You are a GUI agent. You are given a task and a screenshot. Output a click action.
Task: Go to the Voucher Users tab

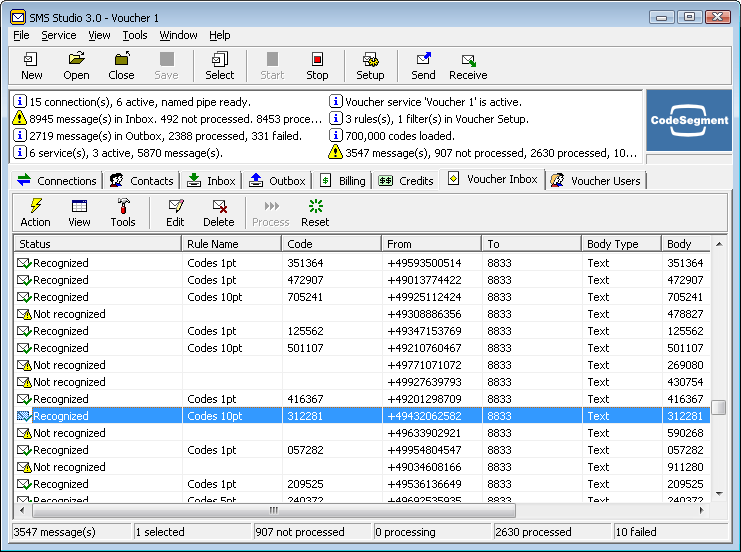[596, 181]
